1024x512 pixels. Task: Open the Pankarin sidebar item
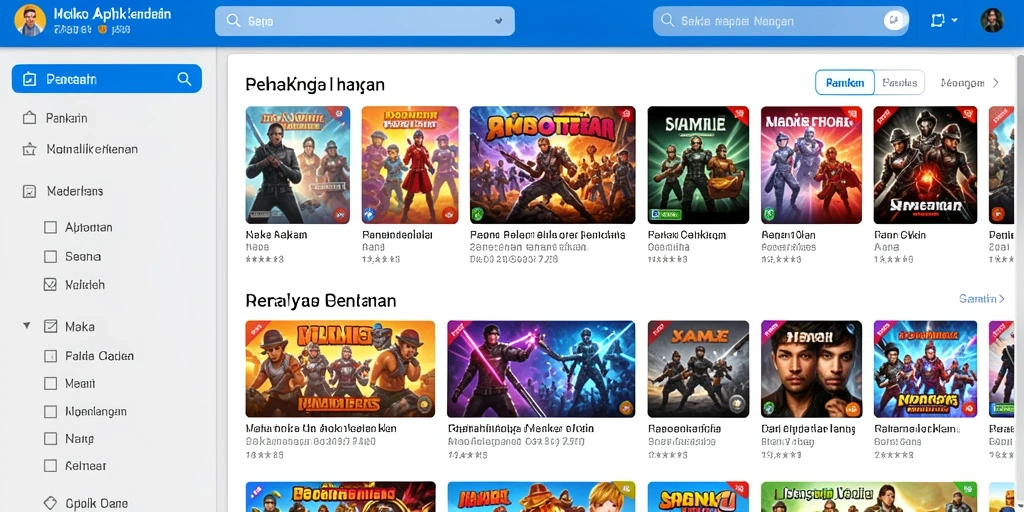(67, 118)
